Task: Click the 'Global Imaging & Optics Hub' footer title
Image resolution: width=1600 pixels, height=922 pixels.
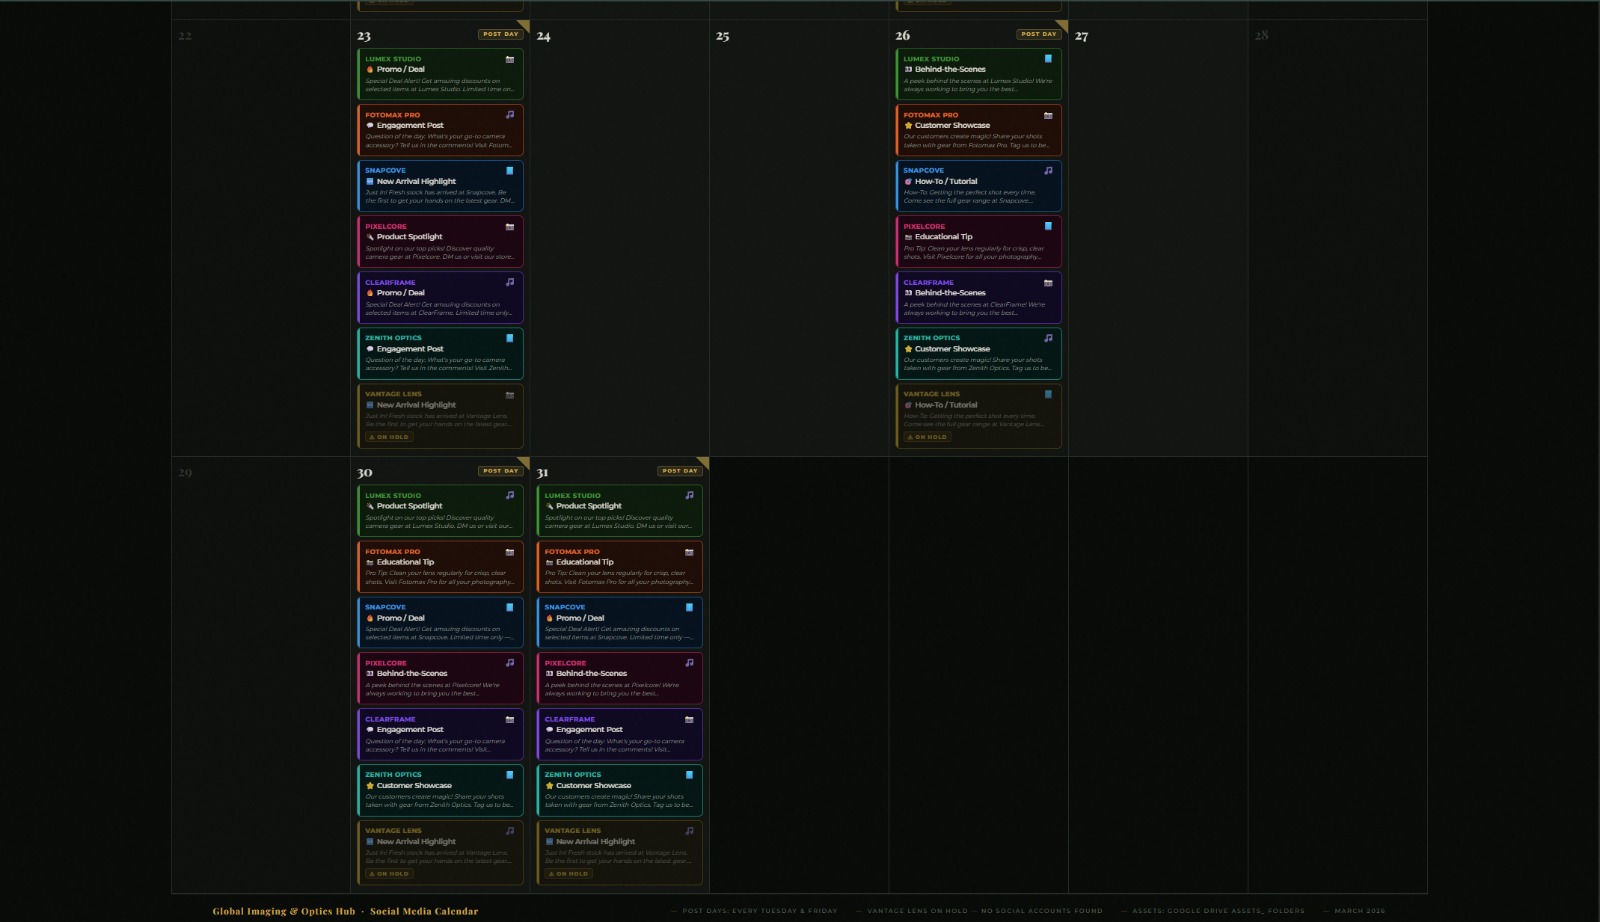Action: pos(283,911)
